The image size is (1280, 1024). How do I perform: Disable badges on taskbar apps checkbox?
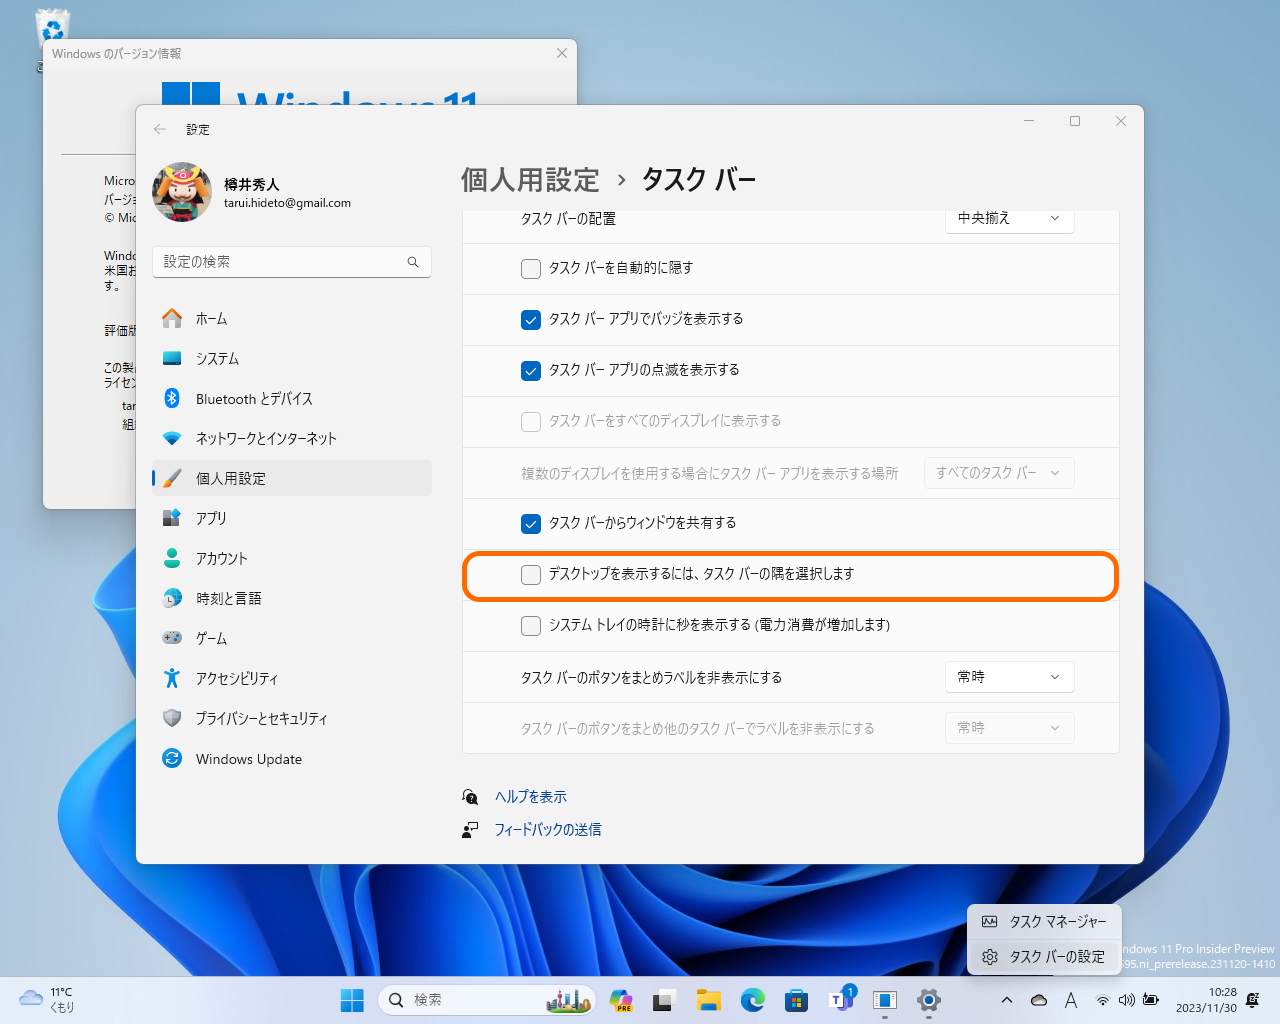pos(530,320)
